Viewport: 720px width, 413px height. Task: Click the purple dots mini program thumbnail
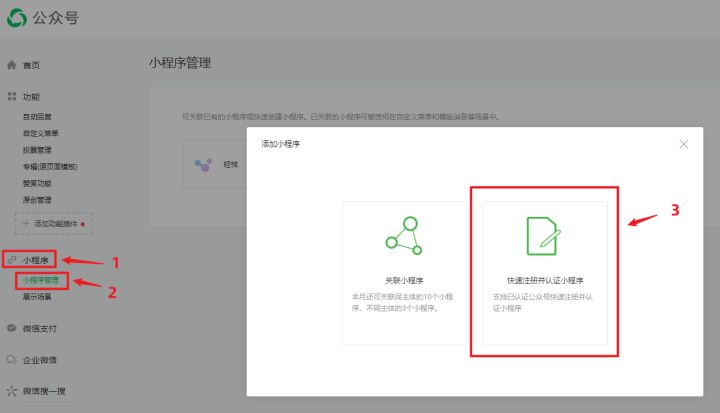203,164
